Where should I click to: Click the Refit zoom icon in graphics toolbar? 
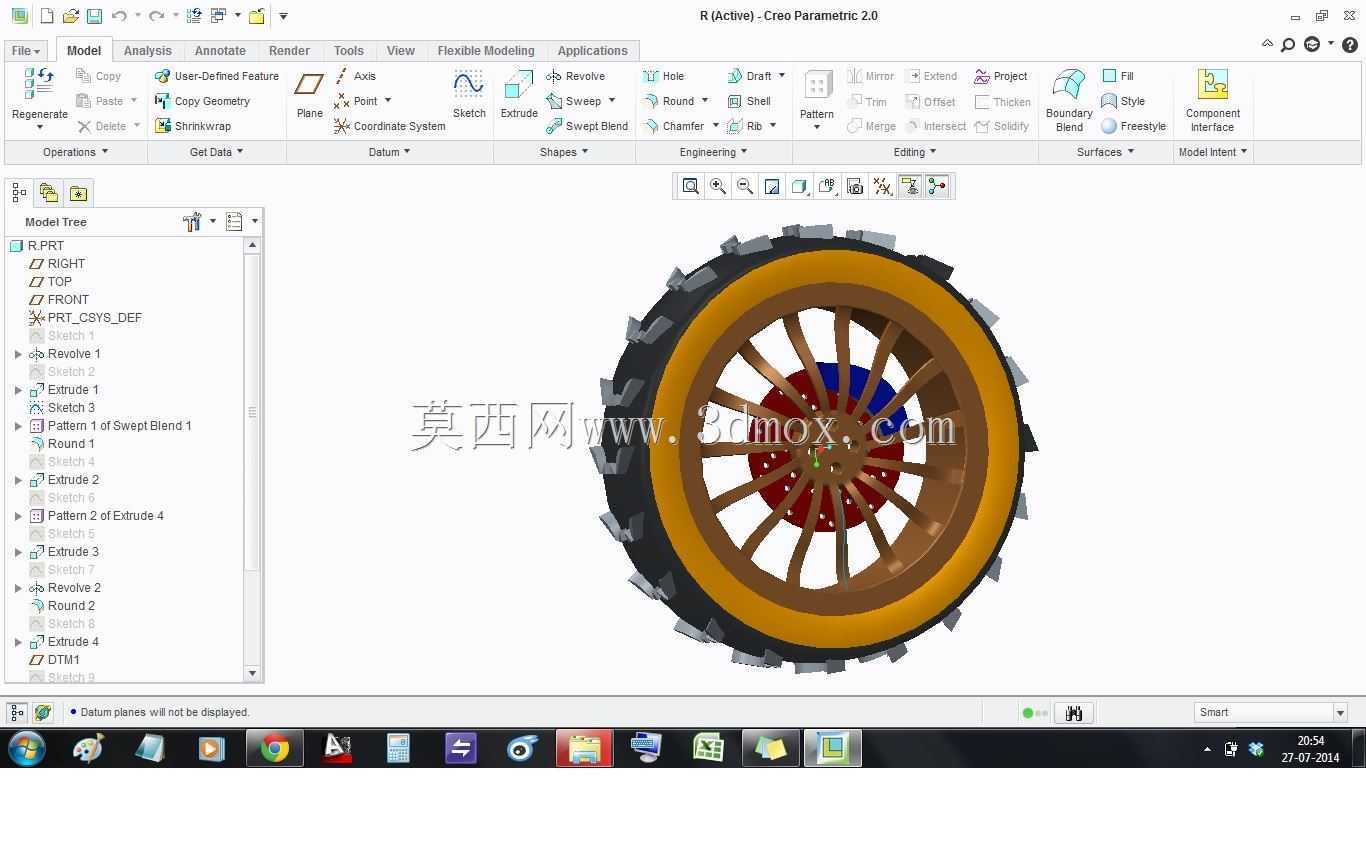click(x=690, y=186)
